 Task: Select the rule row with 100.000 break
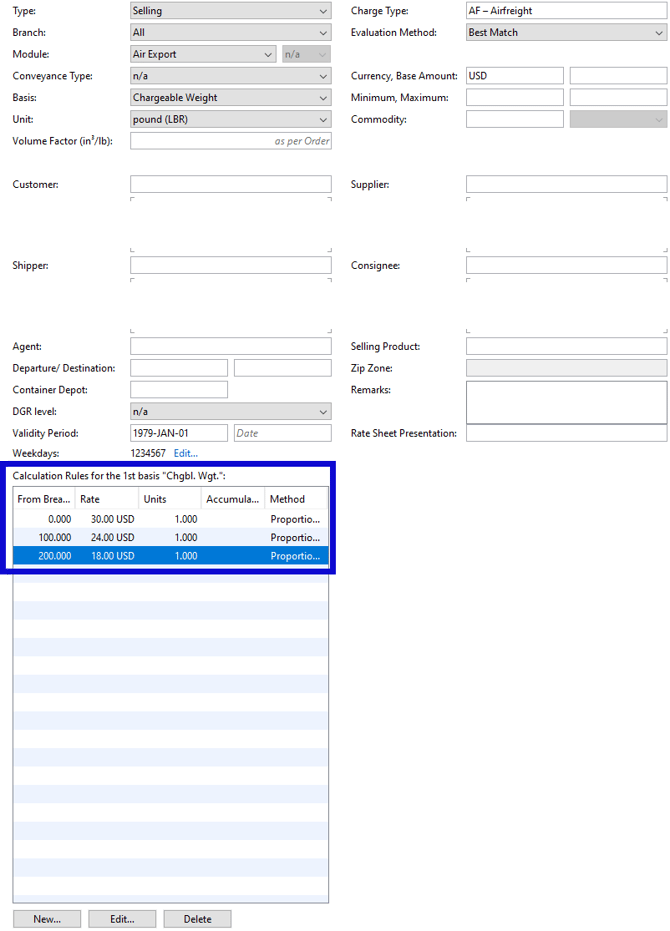click(x=170, y=537)
